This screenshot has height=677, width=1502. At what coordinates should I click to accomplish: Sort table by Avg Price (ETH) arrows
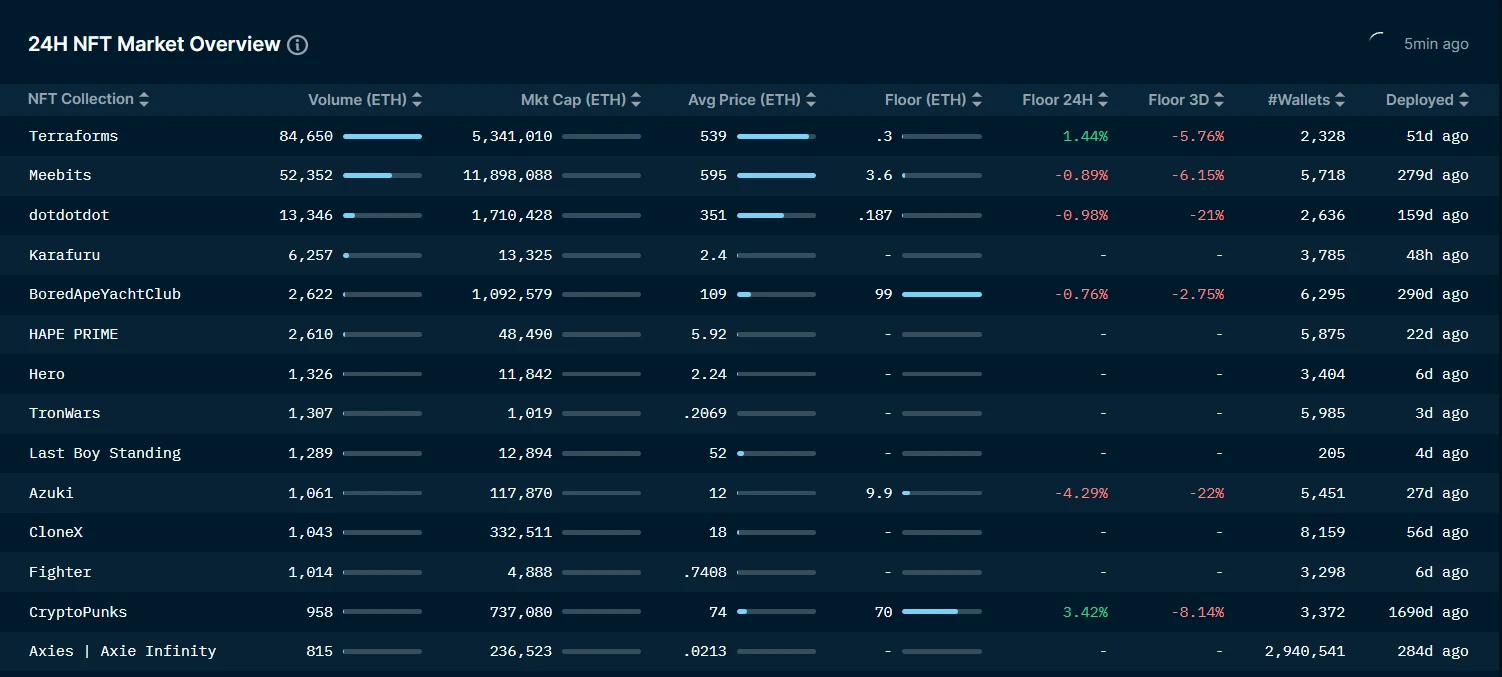811,100
